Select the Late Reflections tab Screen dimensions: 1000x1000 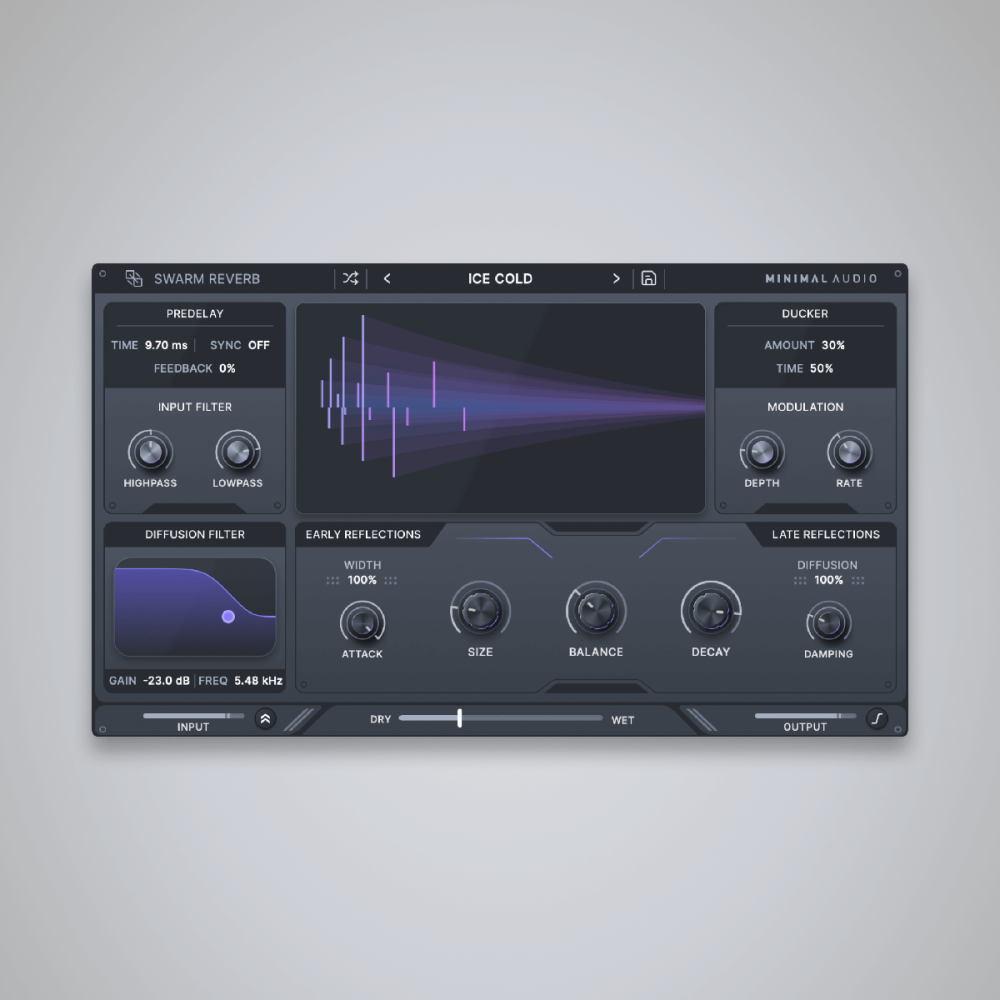coord(824,534)
